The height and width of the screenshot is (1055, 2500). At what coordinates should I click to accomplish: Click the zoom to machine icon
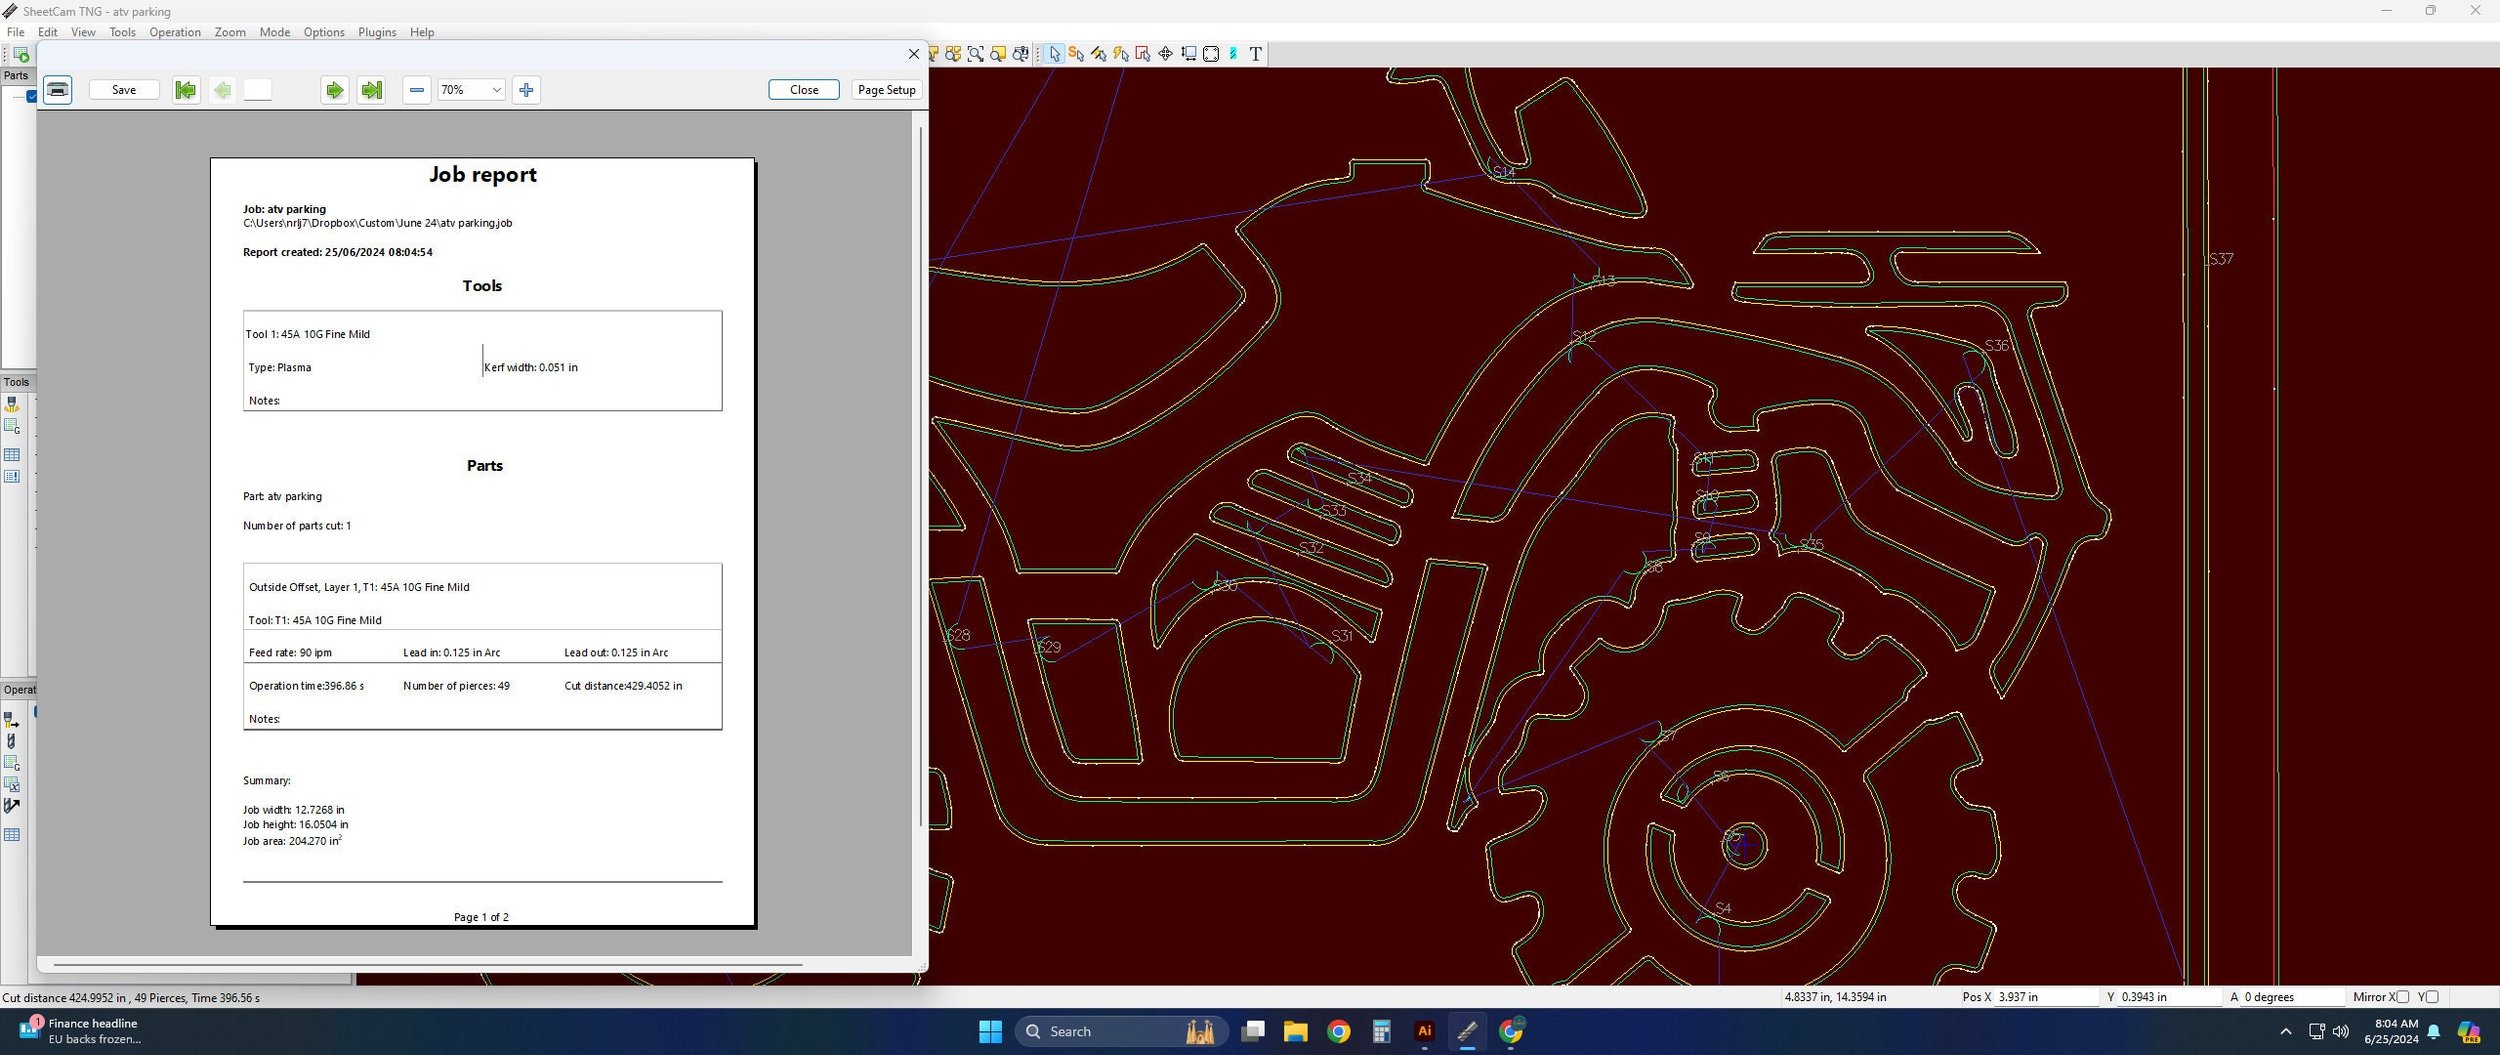click(1020, 54)
